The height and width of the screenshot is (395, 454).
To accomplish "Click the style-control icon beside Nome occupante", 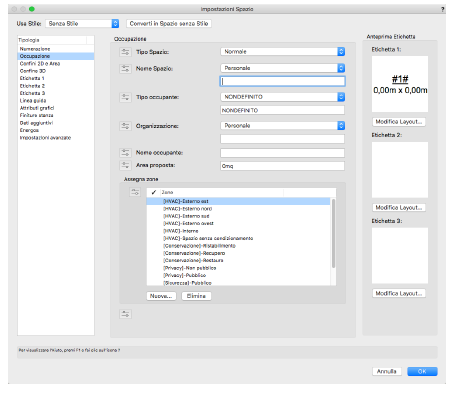I will click(x=125, y=153).
